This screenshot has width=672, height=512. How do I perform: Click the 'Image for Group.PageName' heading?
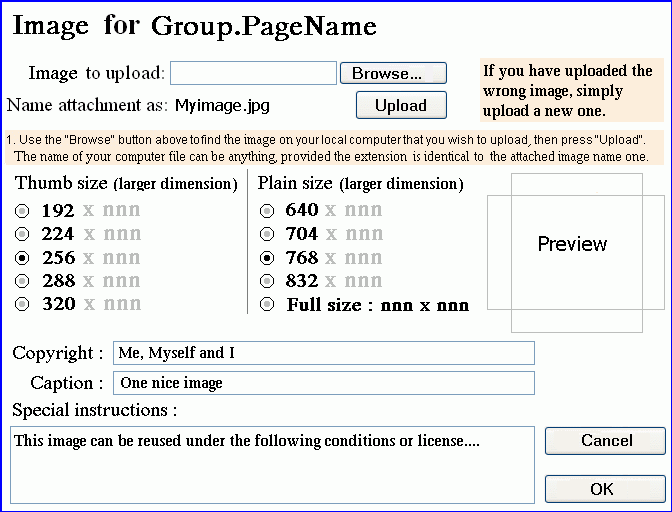click(195, 26)
